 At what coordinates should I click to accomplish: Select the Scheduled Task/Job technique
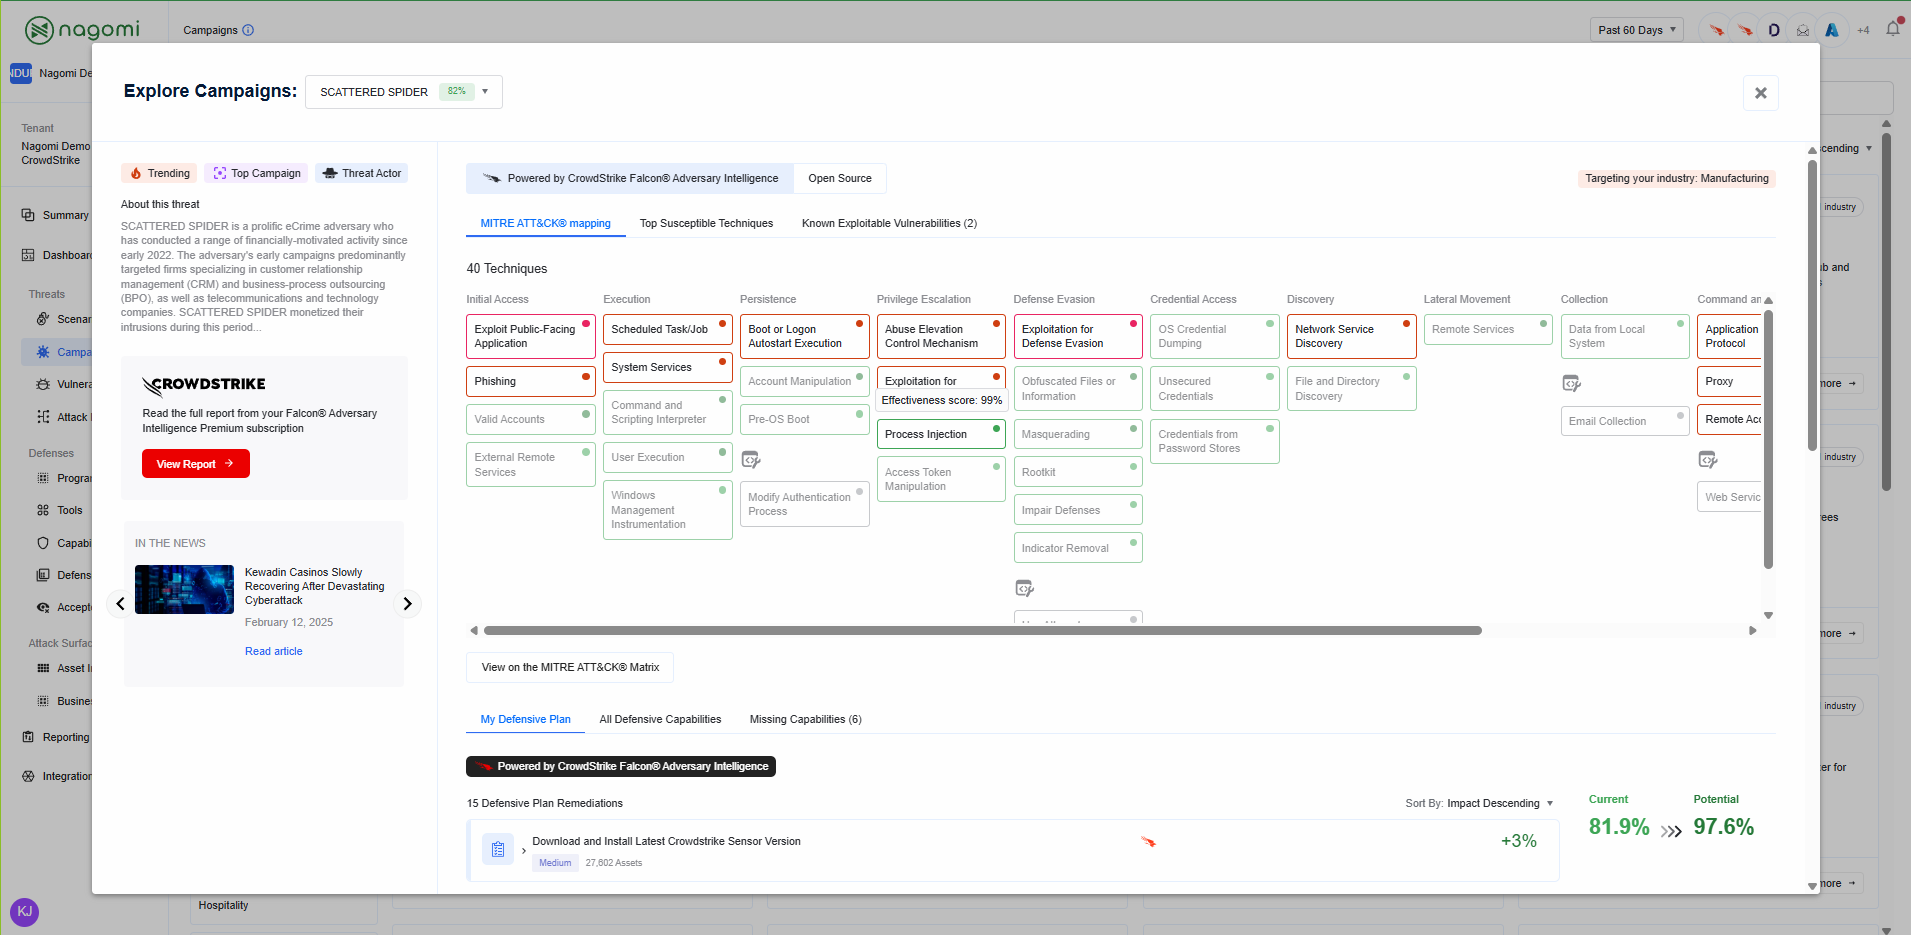point(667,329)
